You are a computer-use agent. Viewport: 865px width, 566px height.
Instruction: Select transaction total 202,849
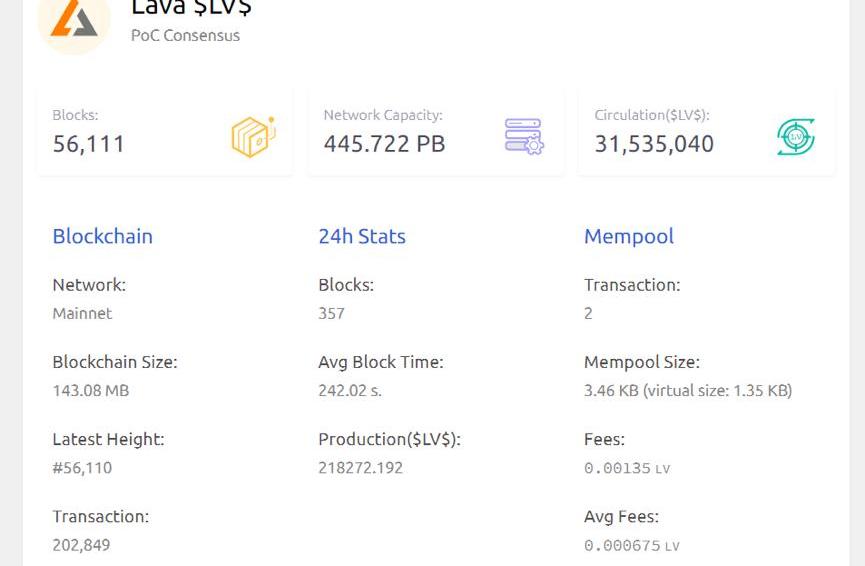pos(82,545)
